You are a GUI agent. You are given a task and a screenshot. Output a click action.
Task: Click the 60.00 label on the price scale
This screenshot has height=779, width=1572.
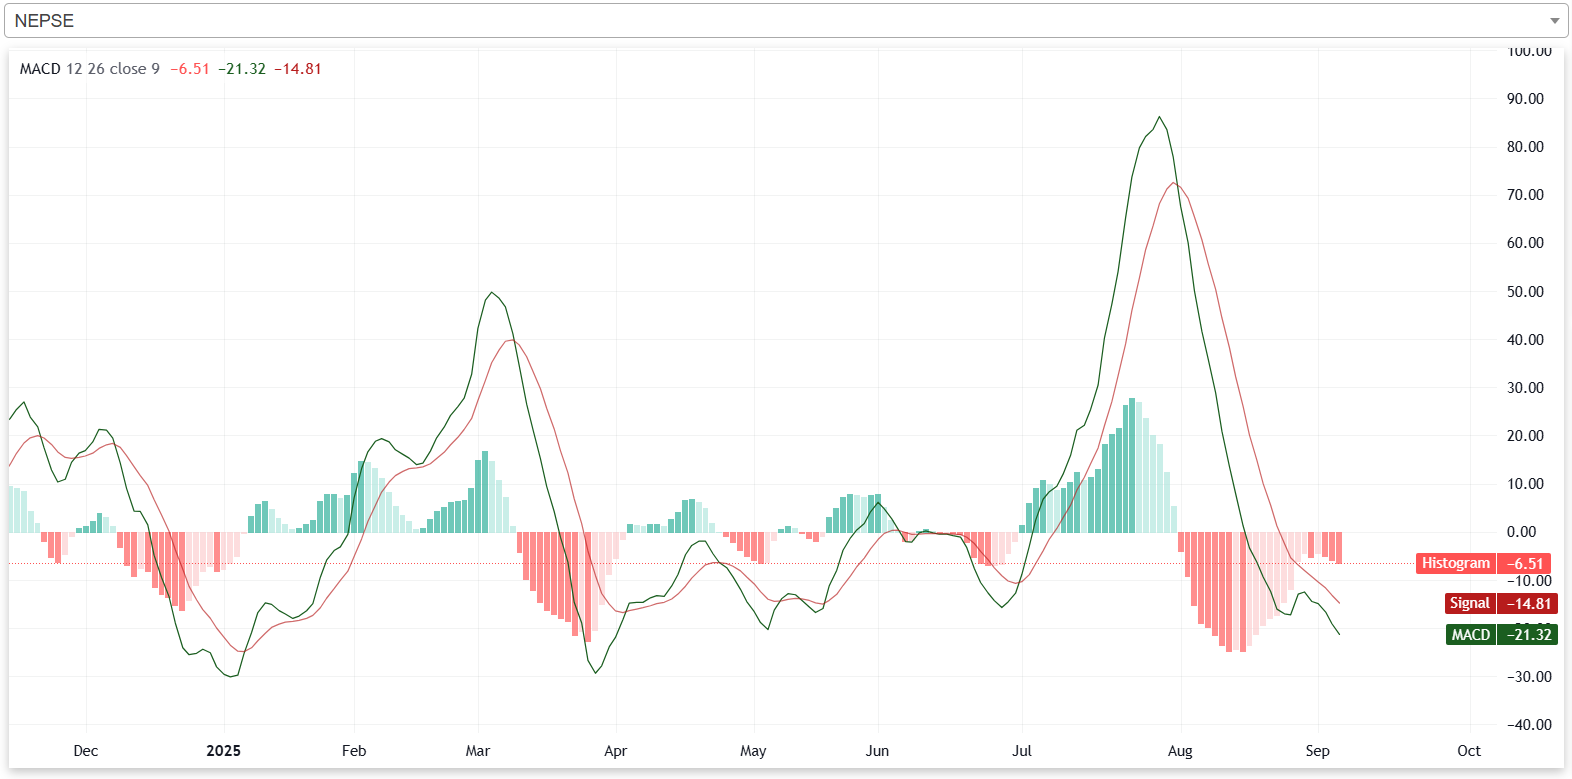[1526, 243]
